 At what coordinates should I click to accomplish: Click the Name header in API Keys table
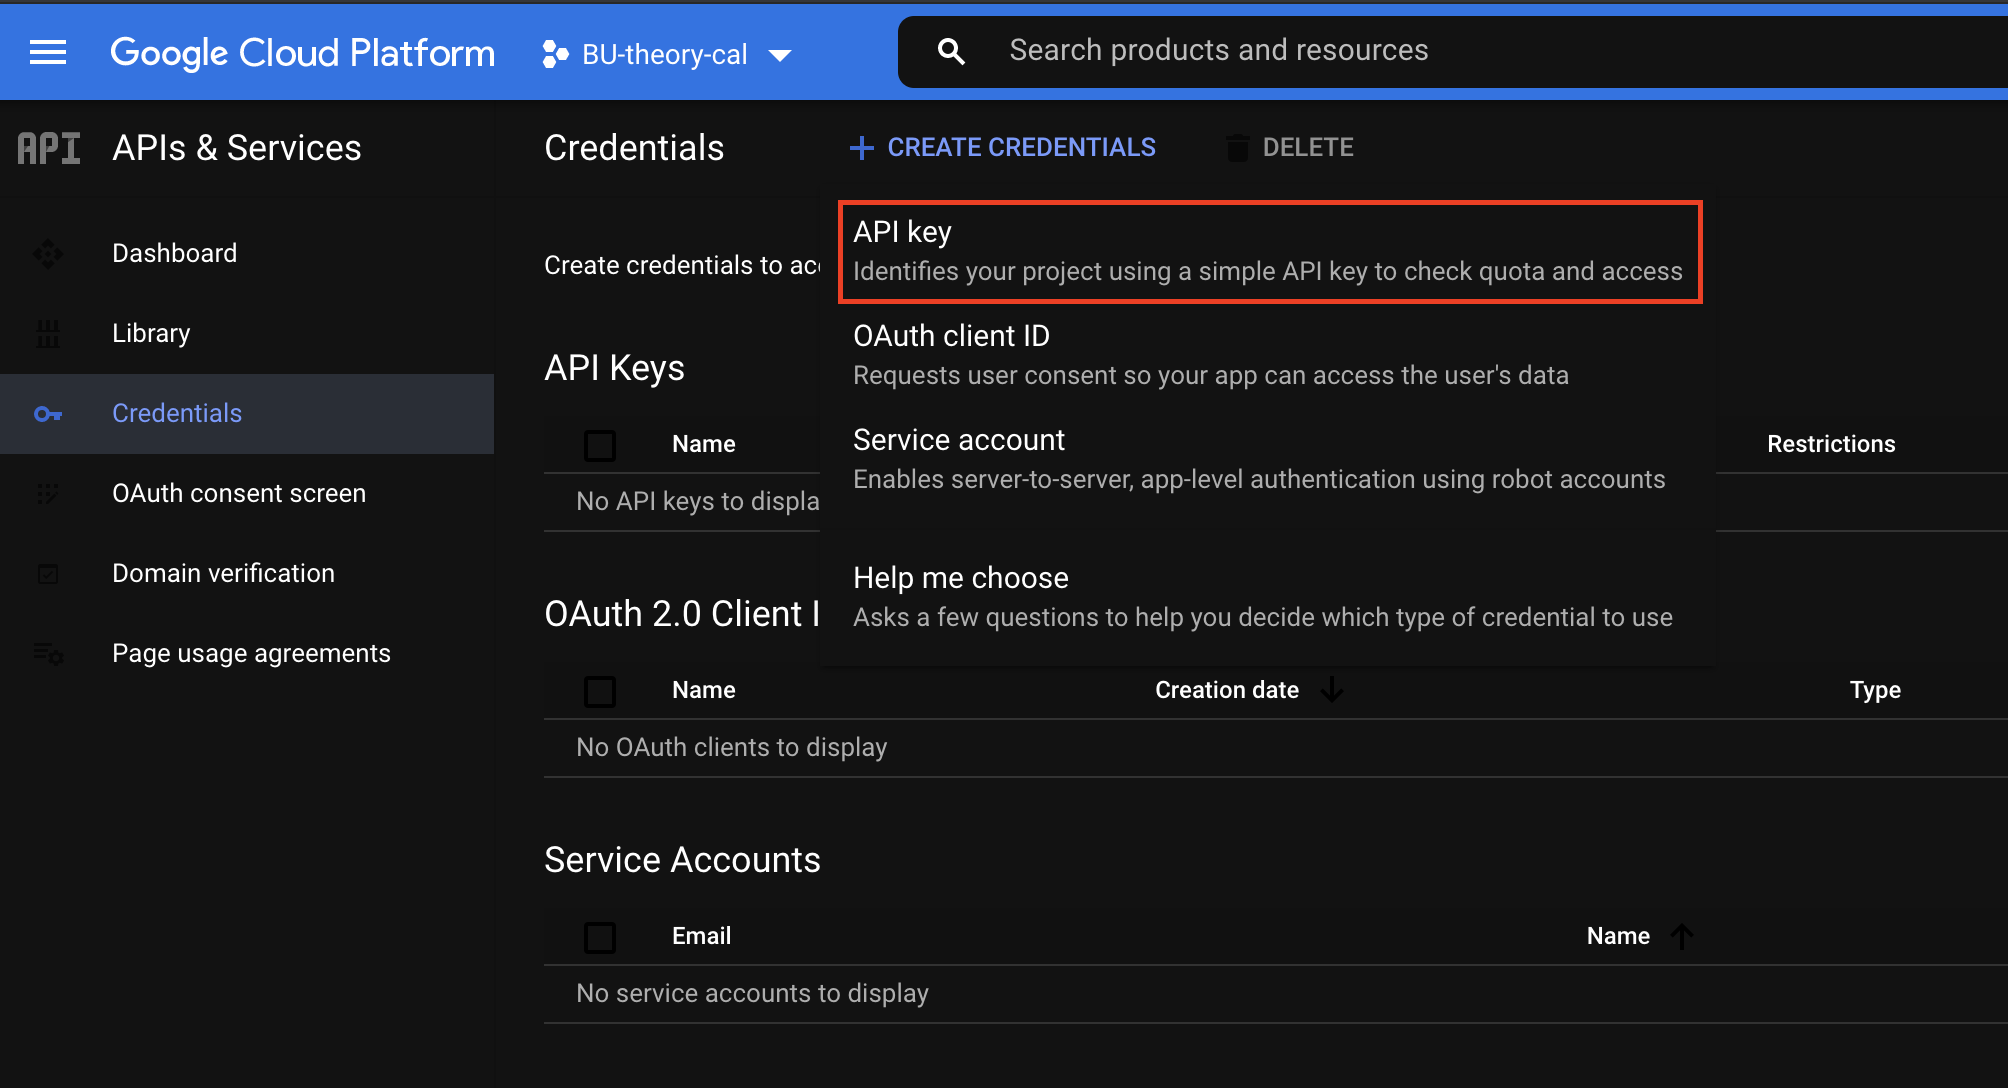[704, 444]
